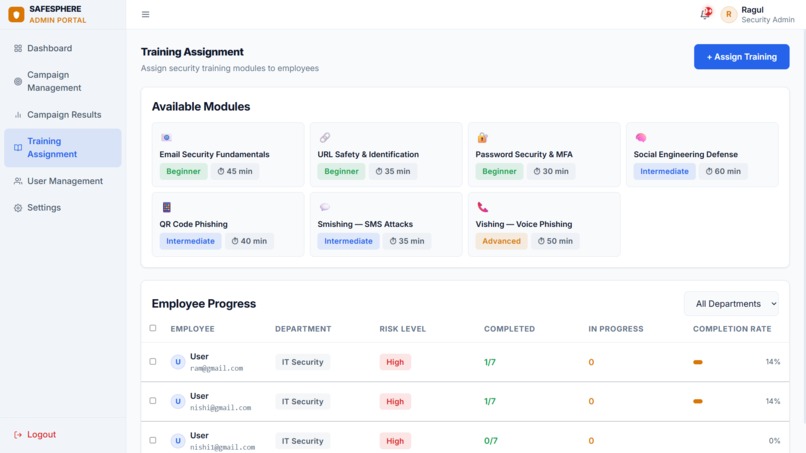Click the Intermediate badge on Smishing module
Viewport: 806px width, 453px height.
(348, 241)
